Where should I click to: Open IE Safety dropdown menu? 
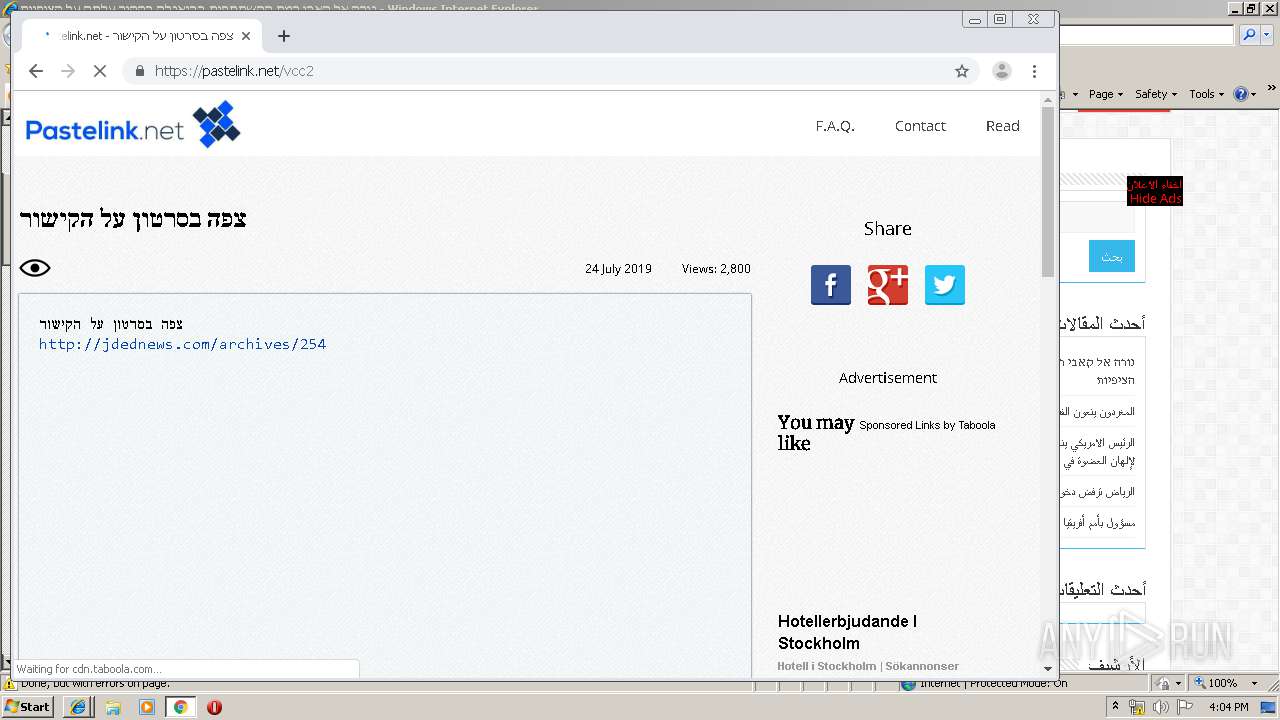click(x=1156, y=94)
